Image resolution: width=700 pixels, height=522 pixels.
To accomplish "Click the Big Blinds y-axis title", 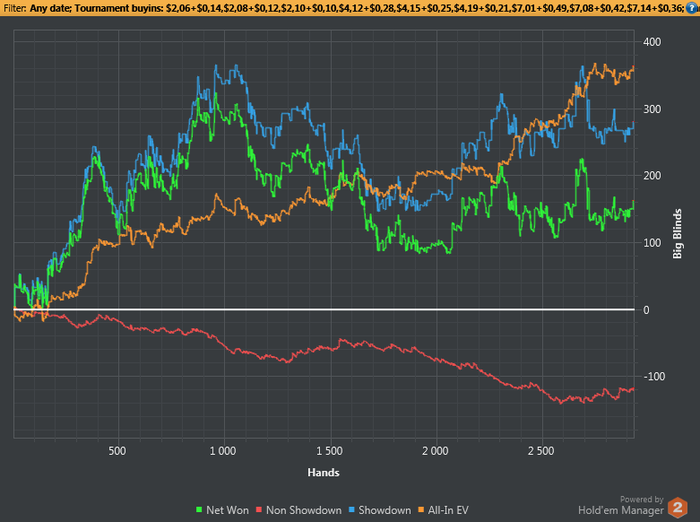I will coord(678,234).
